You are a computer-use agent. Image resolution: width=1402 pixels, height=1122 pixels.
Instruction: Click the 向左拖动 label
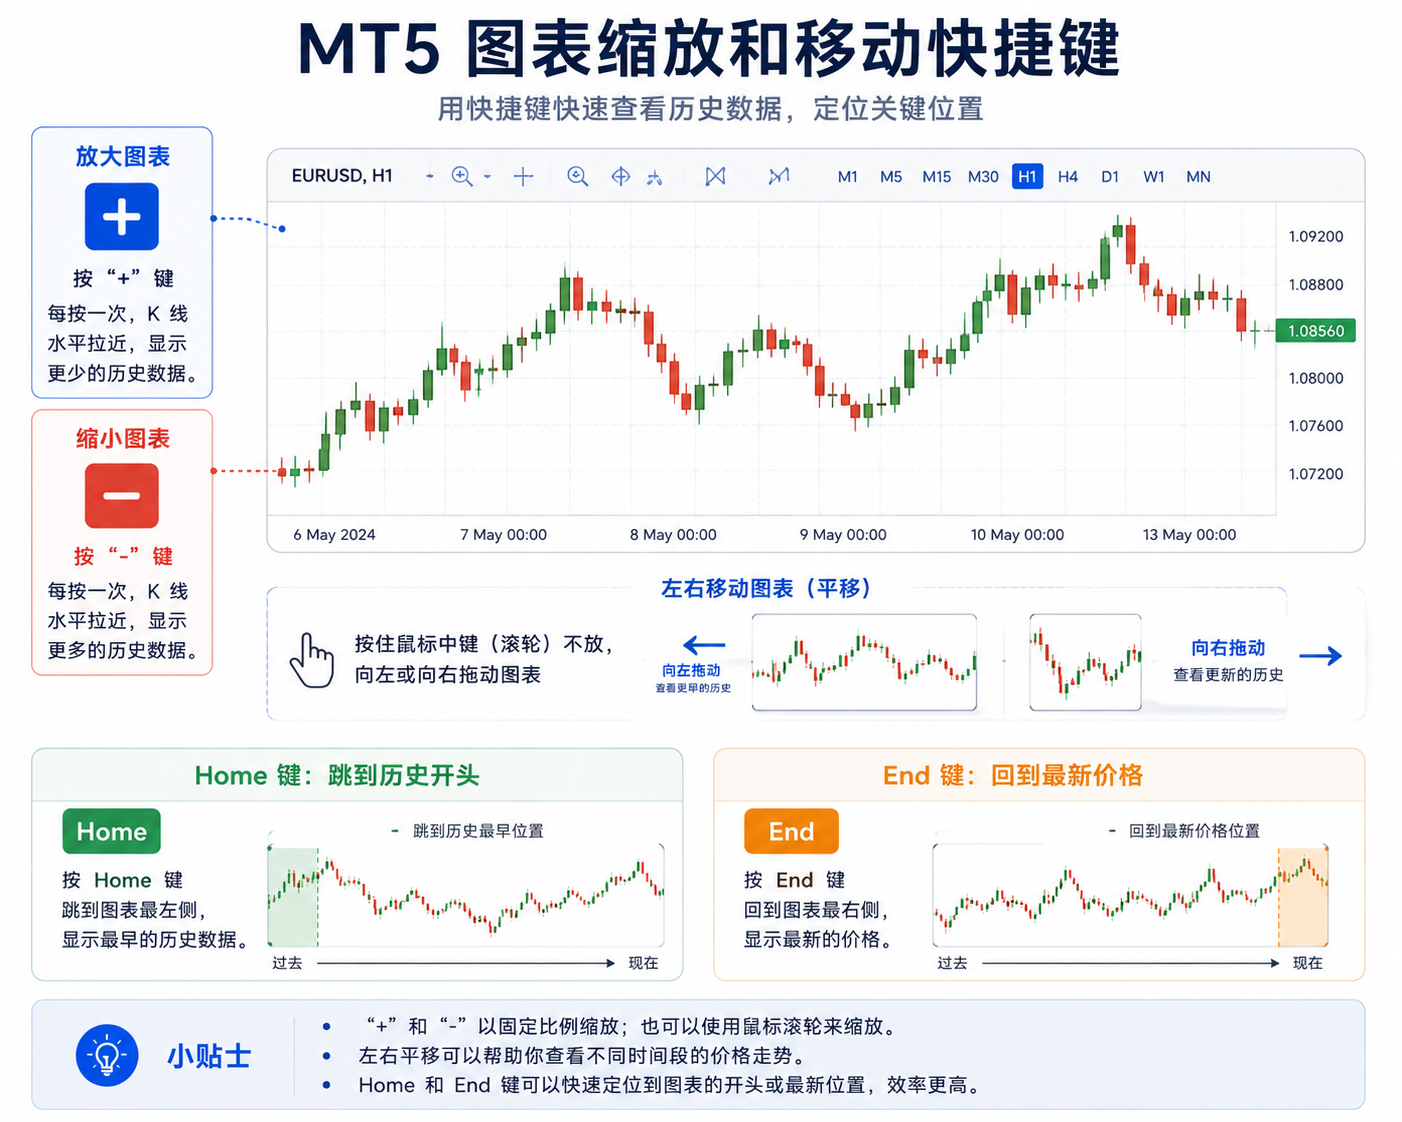(x=691, y=670)
